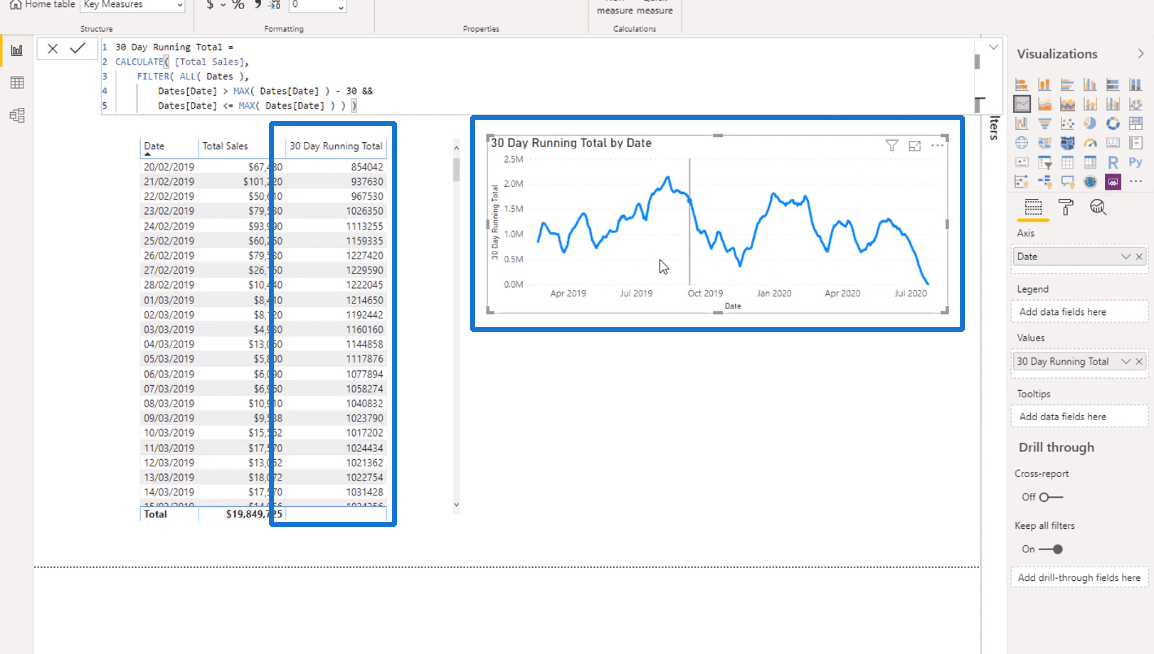Collapse the Visualizations pane
Screen dimensions: 1154x654
pyautogui.click(x=1140, y=54)
